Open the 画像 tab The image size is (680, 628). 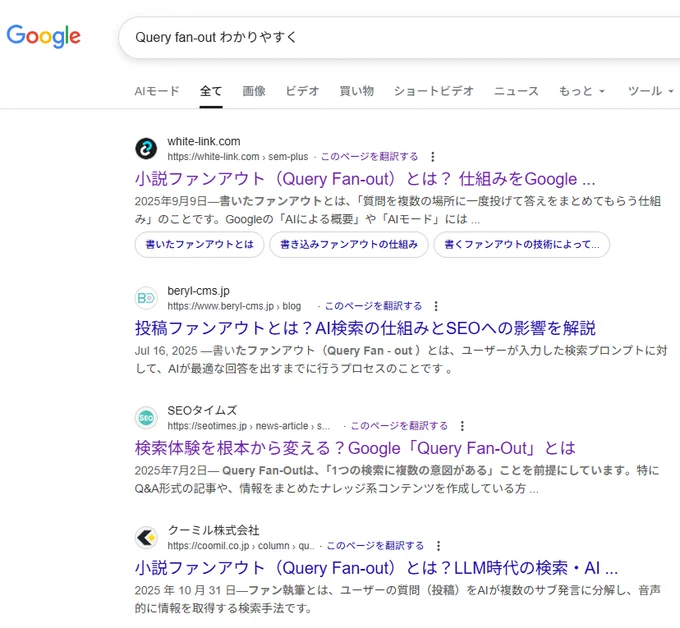pos(254,91)
